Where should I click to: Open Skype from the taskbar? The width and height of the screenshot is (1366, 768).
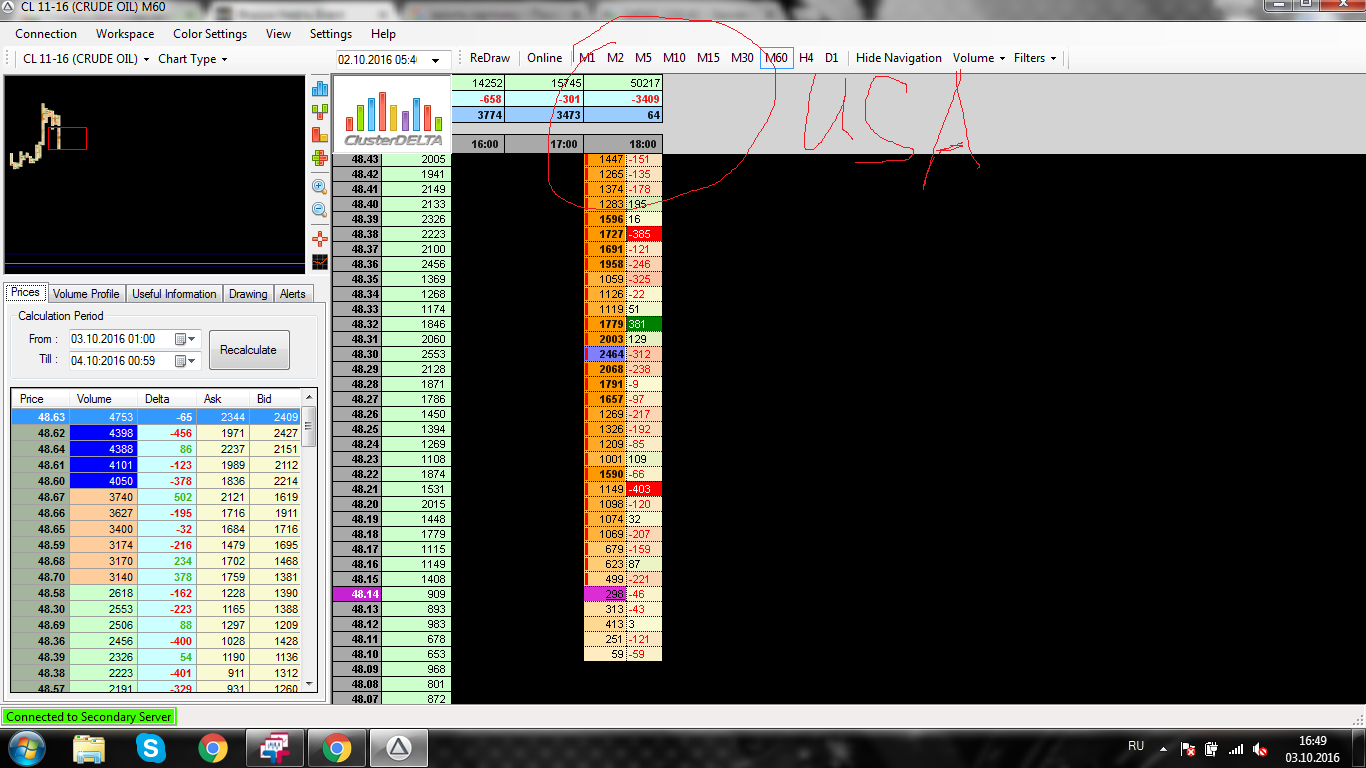coord(151,747)
